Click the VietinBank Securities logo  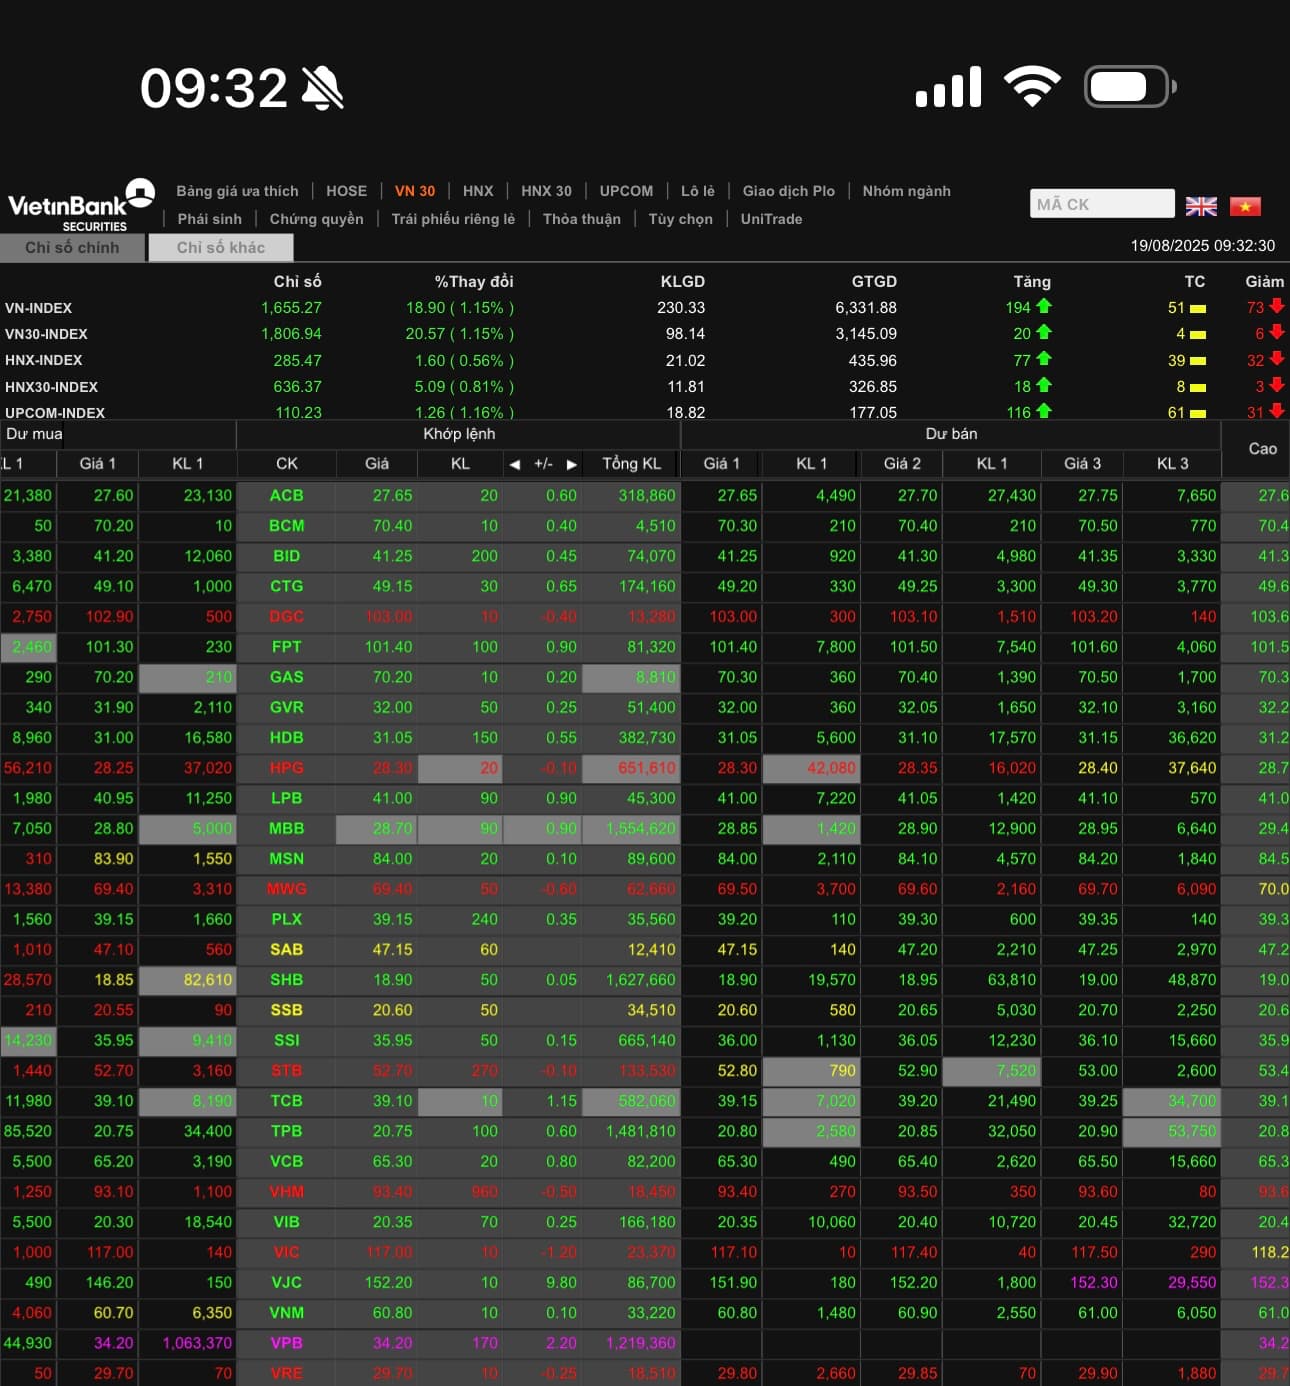click(80, 204)
